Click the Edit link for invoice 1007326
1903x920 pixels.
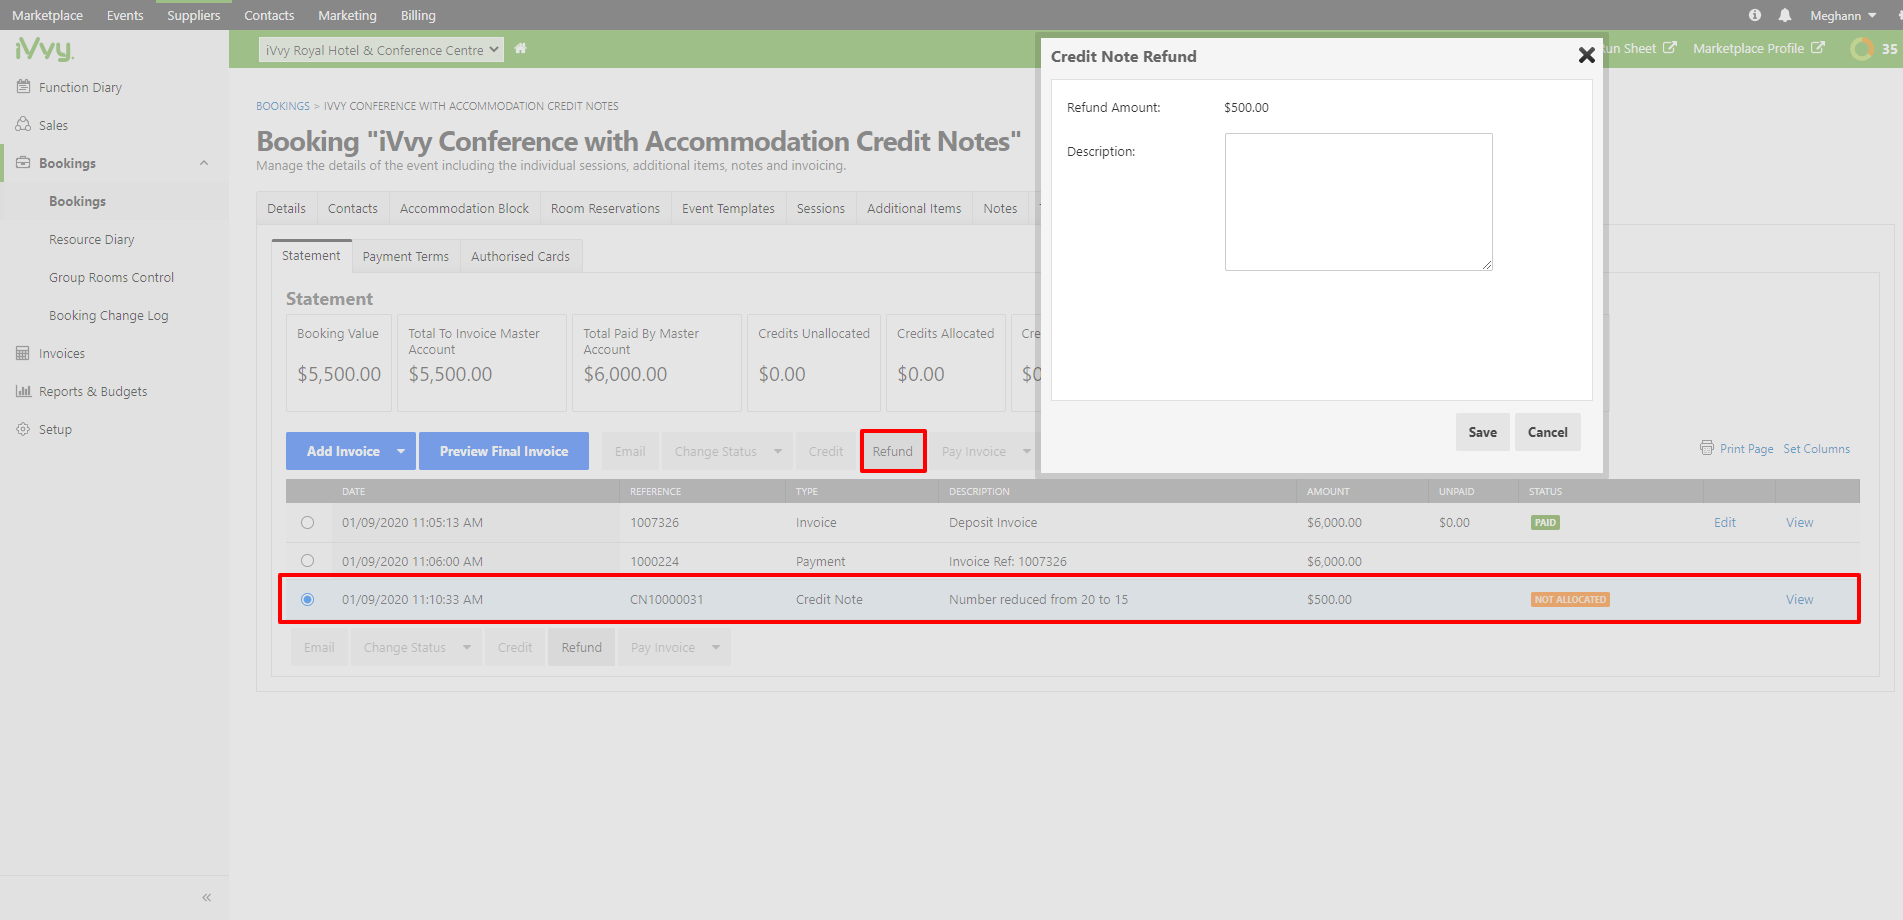coord(1725,522)
